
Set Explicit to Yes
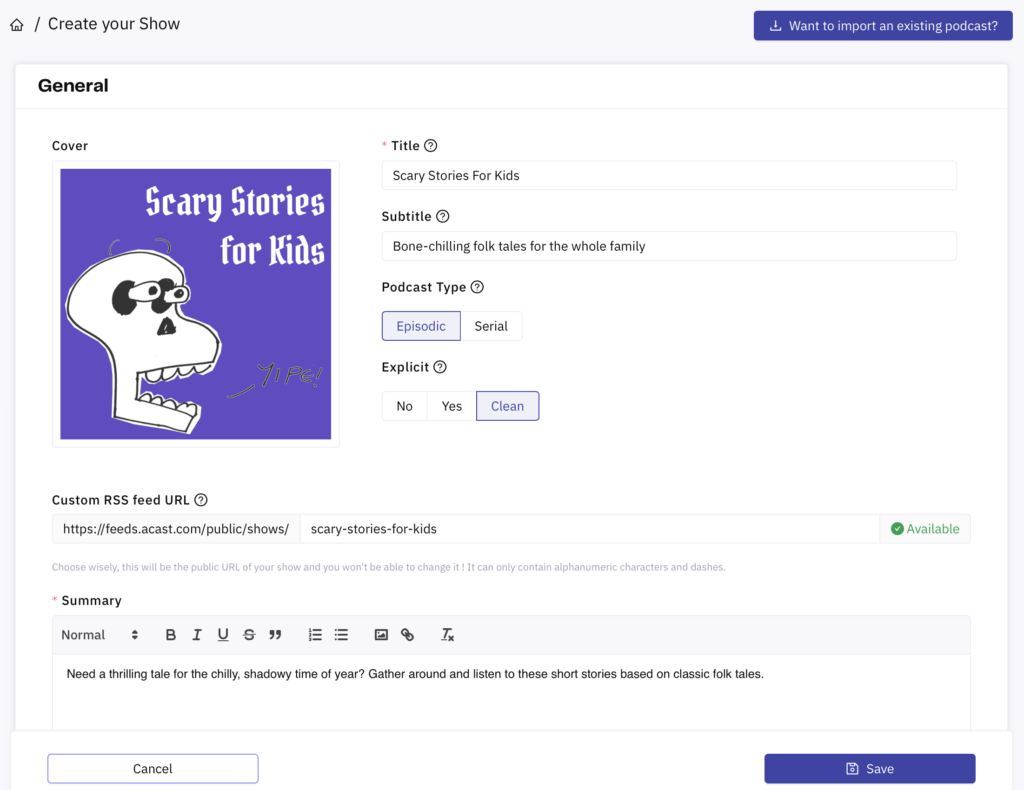pos(450,406)
